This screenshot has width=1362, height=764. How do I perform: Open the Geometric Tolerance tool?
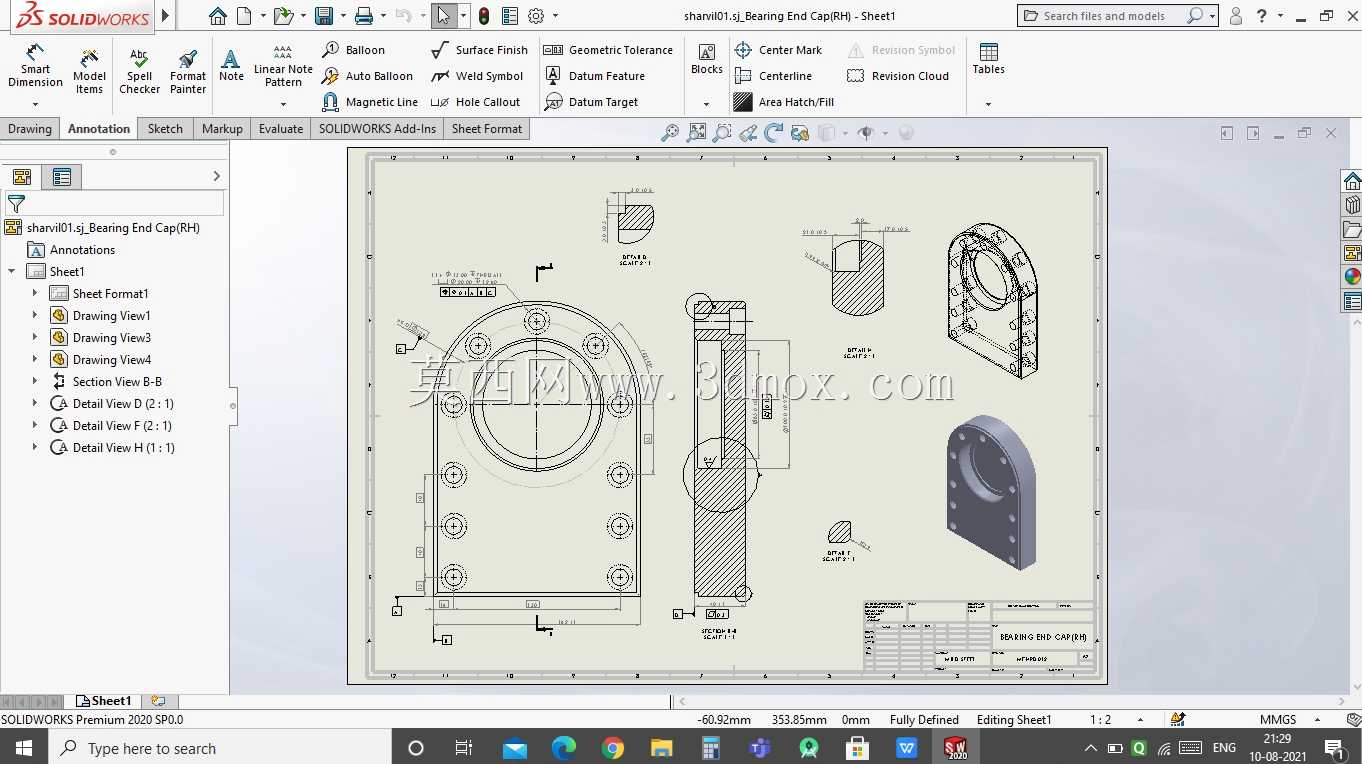pos(608,50)
